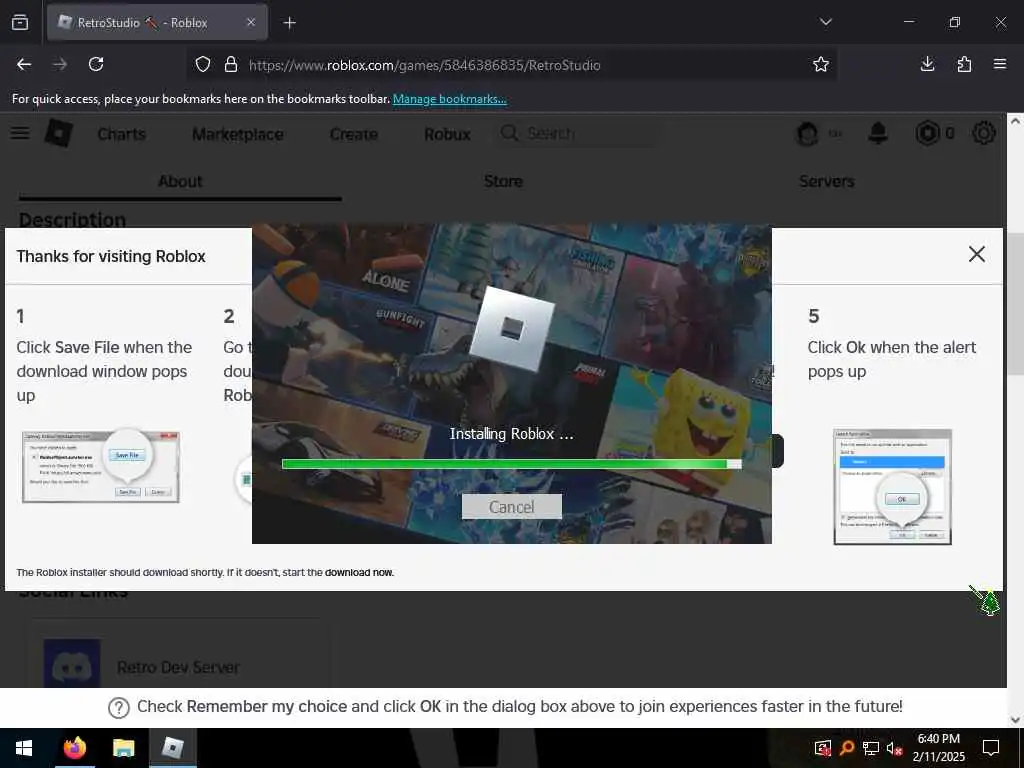Open the extensions puzzle icon
The height and width of the screenshot is (768, 1024).
[x=964, y=64]
